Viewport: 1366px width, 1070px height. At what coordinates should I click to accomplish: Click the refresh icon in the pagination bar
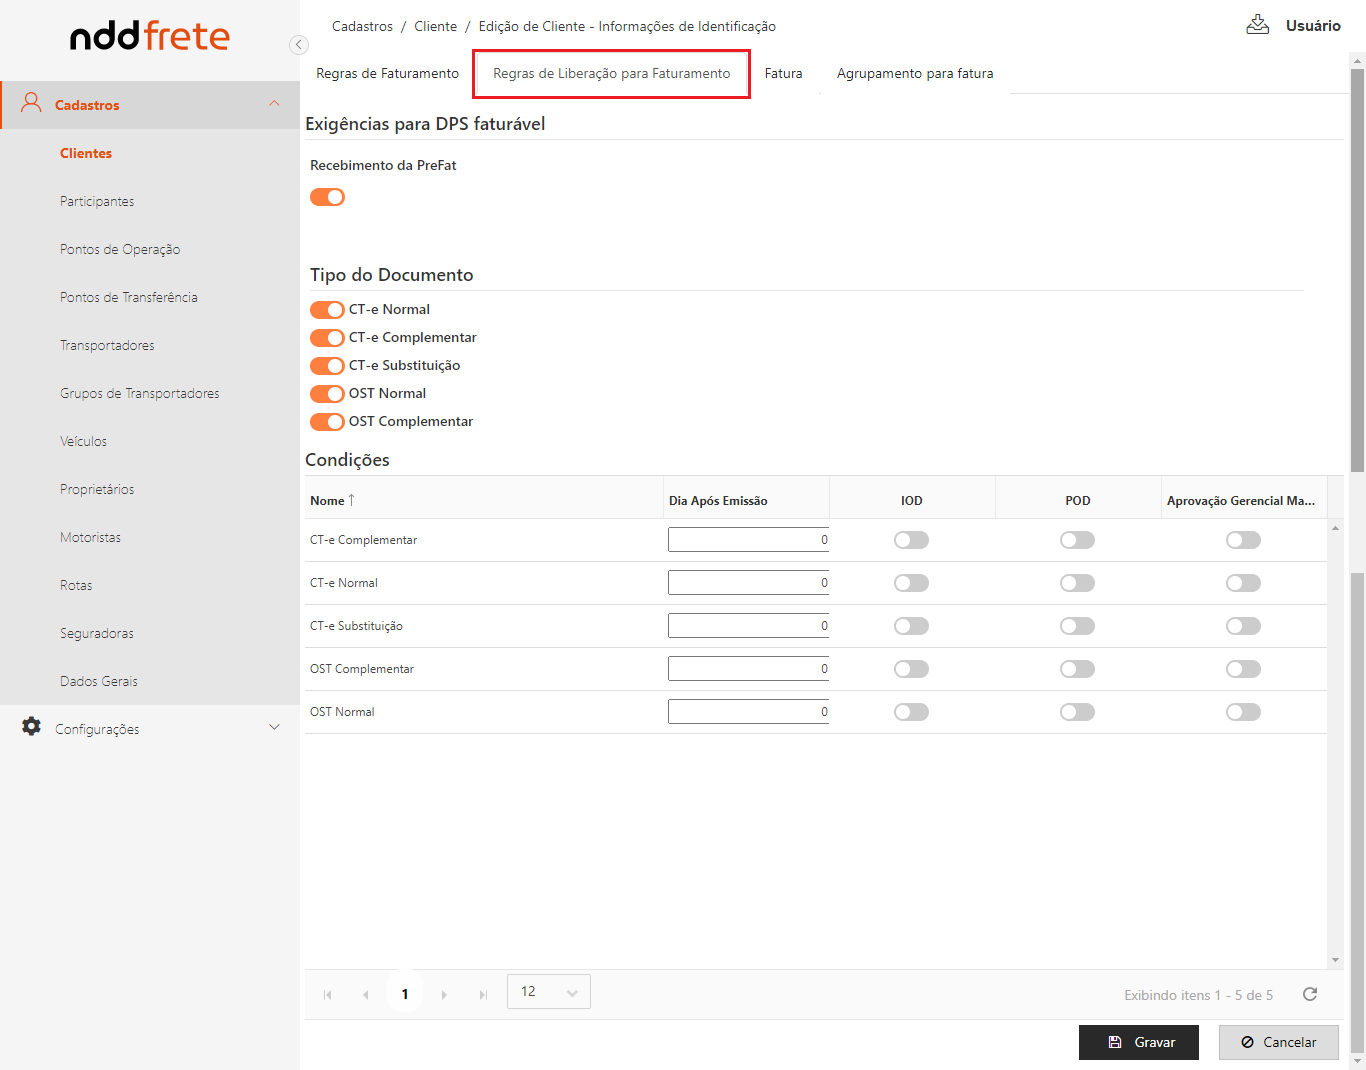pyautogui.click(x=1310, y=994)
